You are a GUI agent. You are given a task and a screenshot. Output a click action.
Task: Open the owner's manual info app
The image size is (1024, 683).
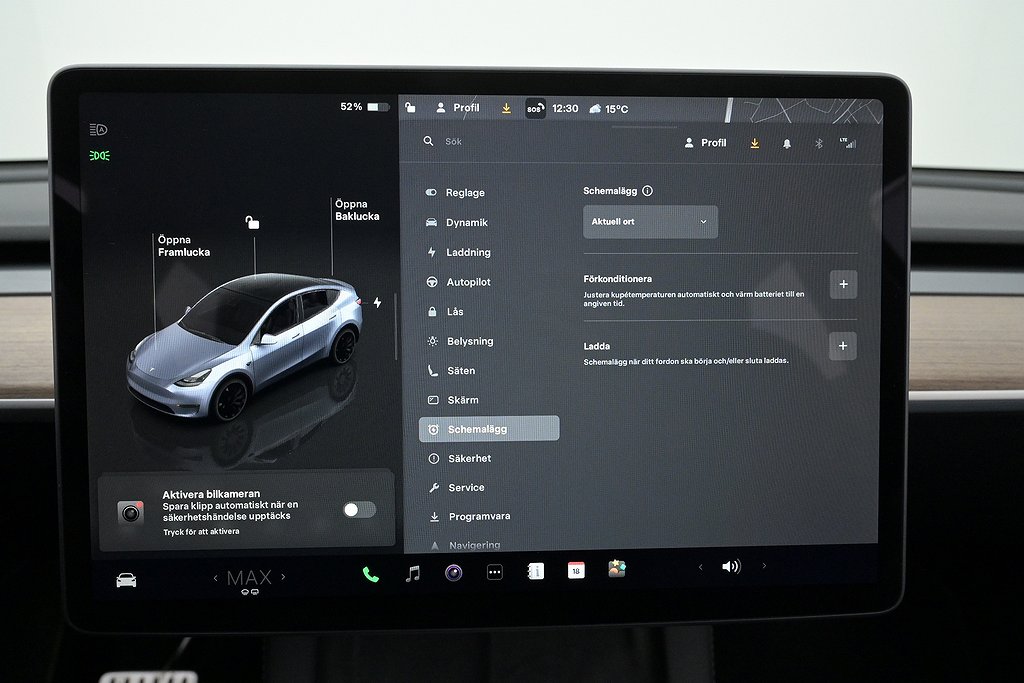click(x=536, y=571)
